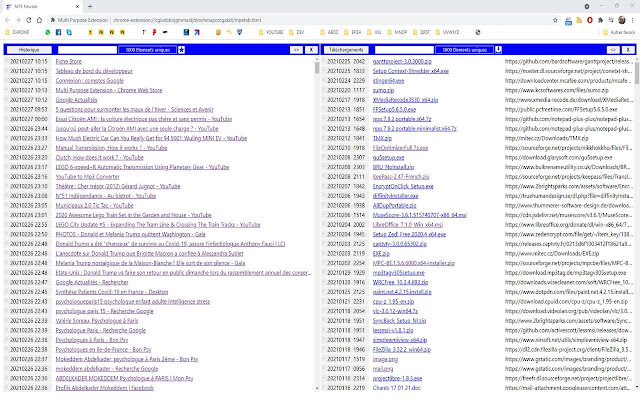Click the <> button in Téléchargements header
The height and width of the screenshot is (400, 640).
coord(613,50)
